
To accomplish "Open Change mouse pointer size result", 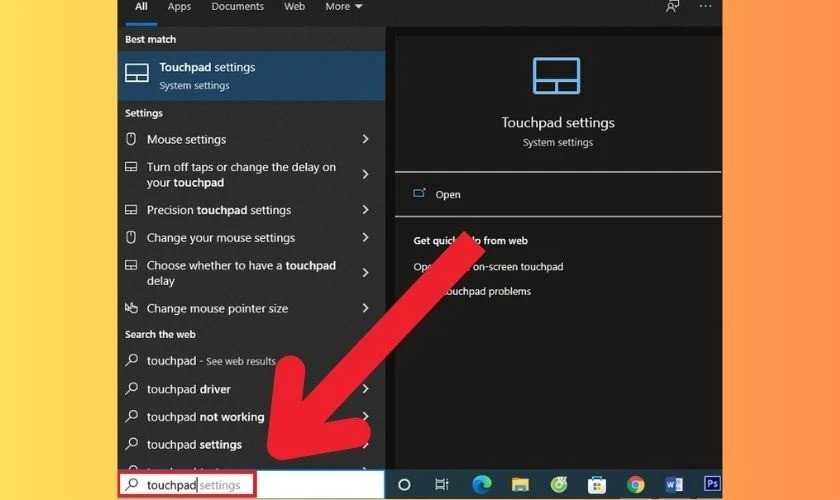I will tap(251, 308).
